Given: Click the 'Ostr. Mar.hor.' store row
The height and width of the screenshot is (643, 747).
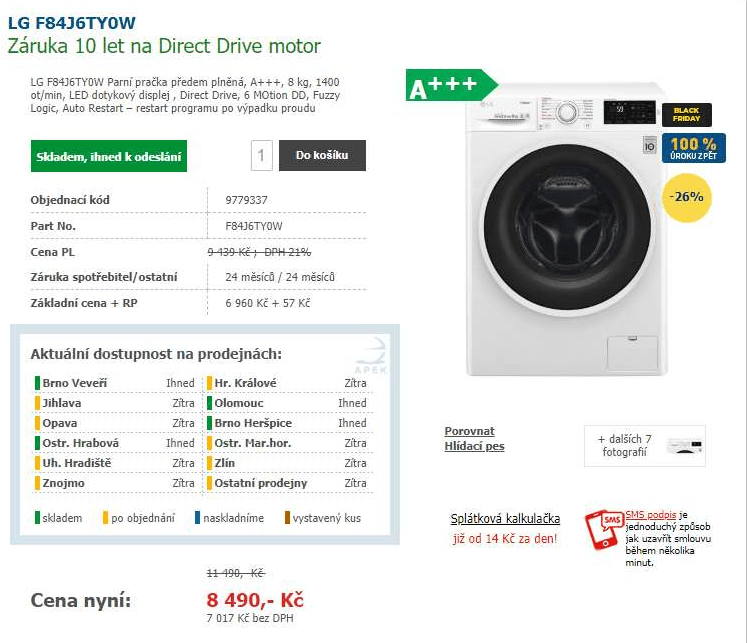Looking at the screenshot, I should [287, 443].
